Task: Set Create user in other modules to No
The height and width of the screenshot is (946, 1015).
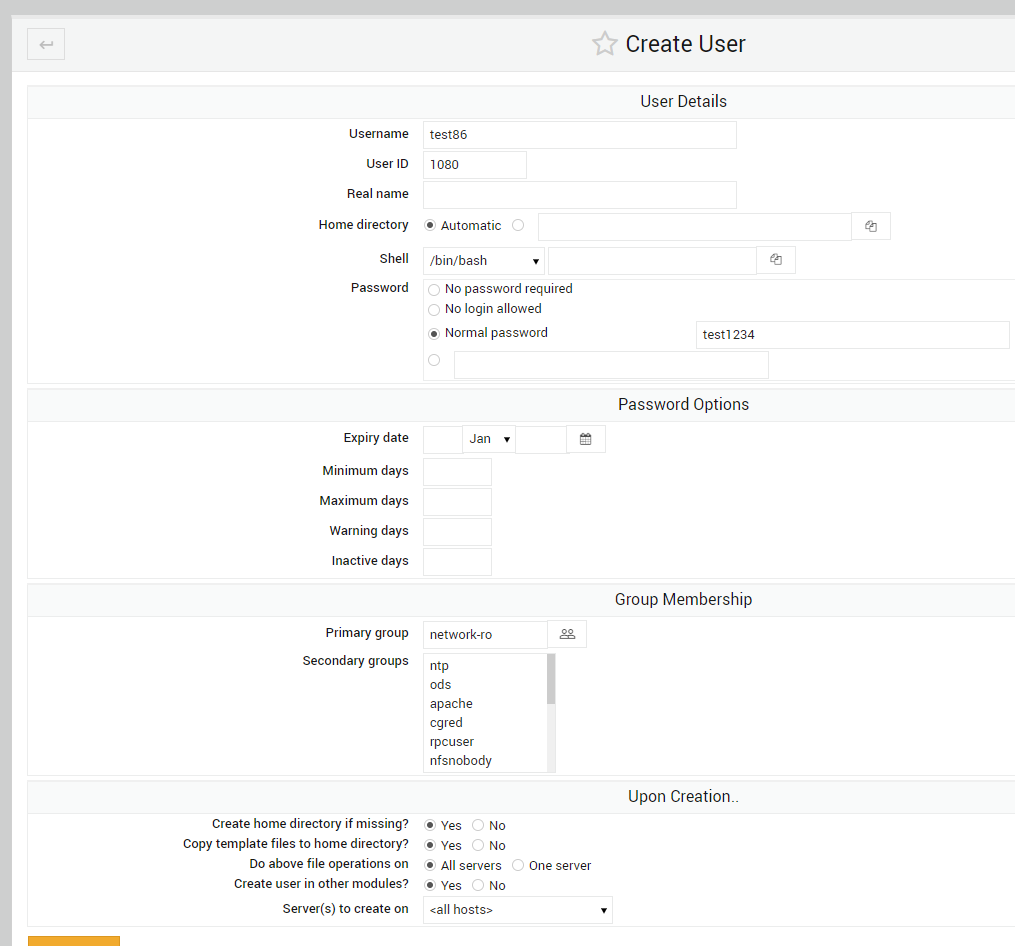Action: pyautogui.click(x=477, y=885)
